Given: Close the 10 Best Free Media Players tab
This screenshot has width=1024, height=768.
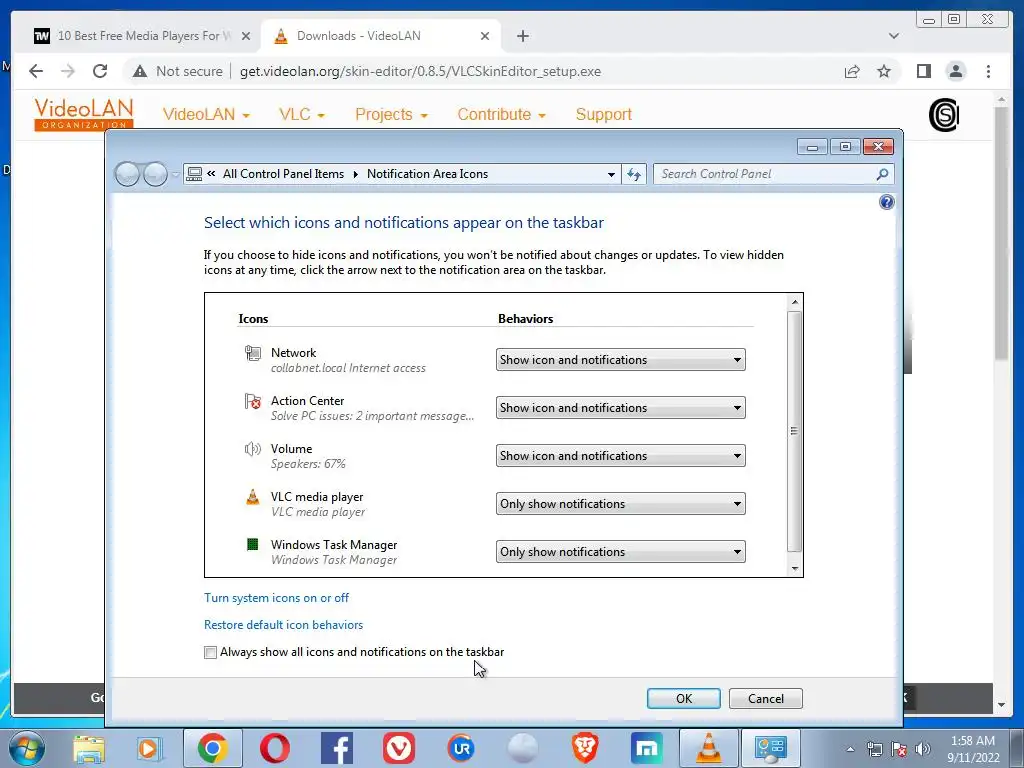Looking at the screenshot, I should (246, 36).
